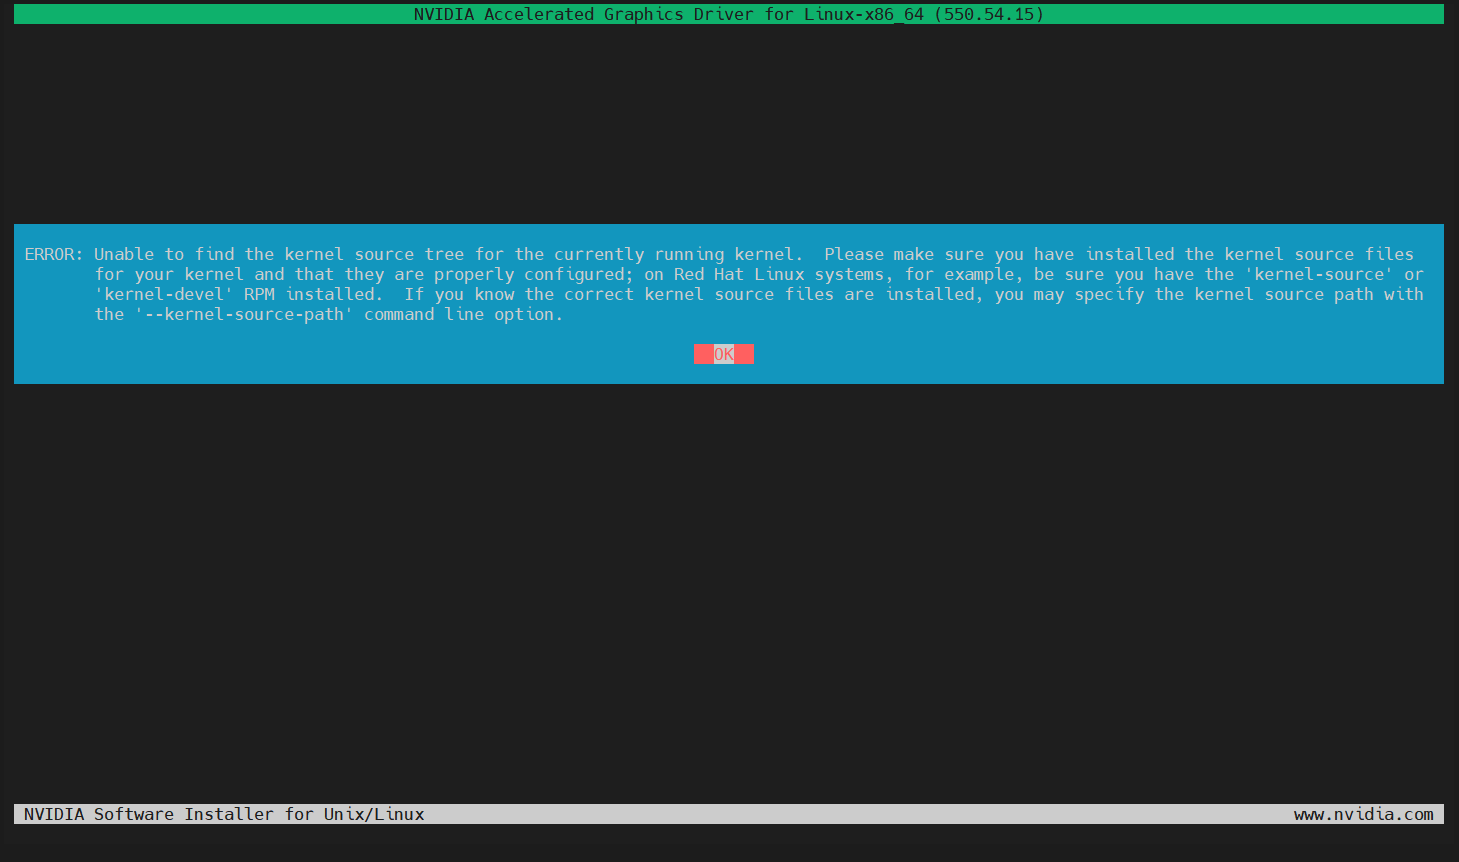1459x862 pixels.
Task: Click the 'kernel-source' text in the message
Action: click(x=1319, y=274)
